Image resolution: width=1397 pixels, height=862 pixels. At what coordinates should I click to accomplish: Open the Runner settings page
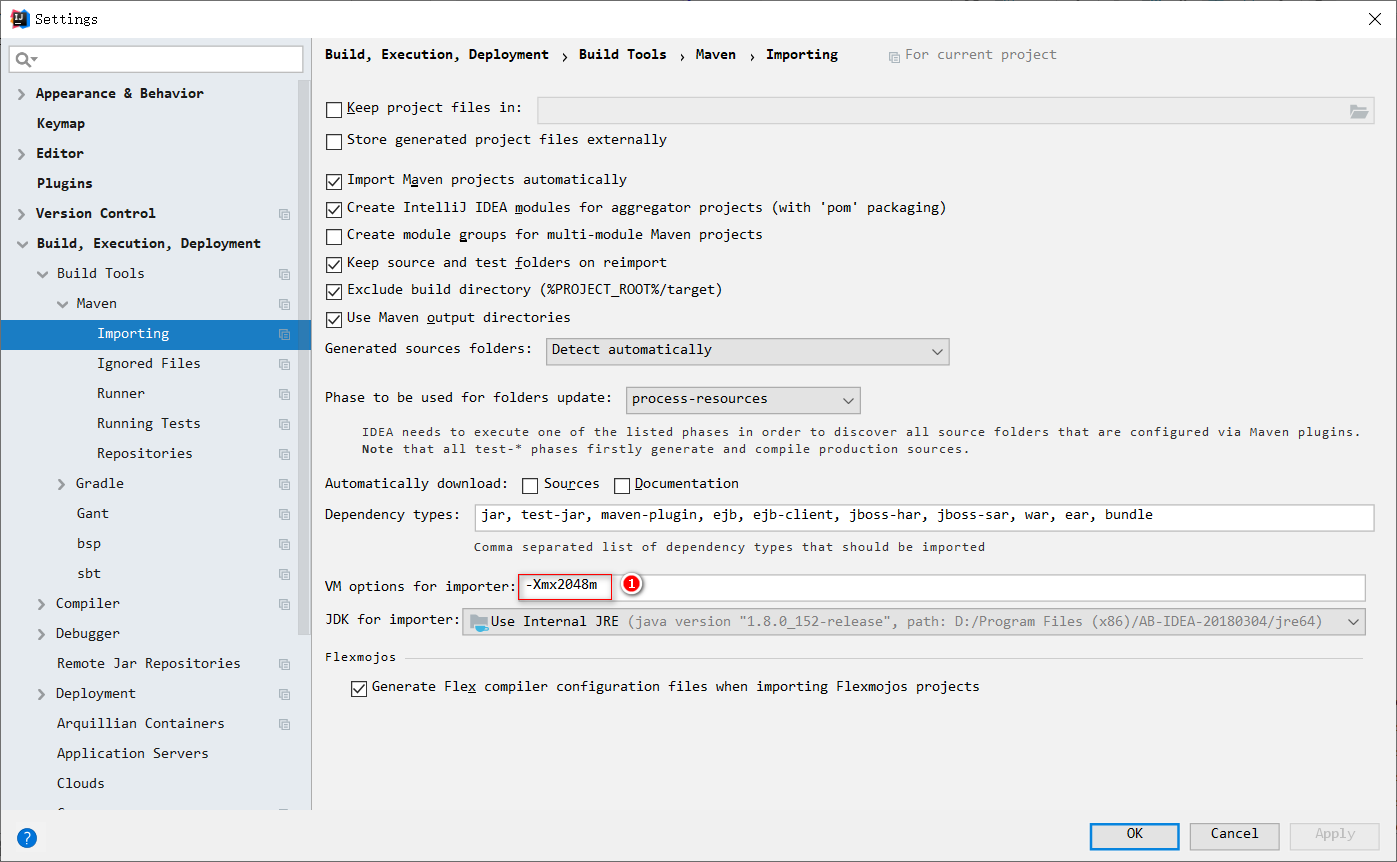tap(121, 394)
